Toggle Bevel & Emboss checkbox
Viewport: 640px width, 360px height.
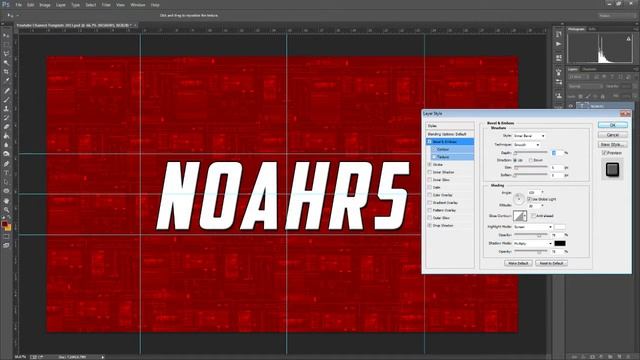tap(429, 142)
